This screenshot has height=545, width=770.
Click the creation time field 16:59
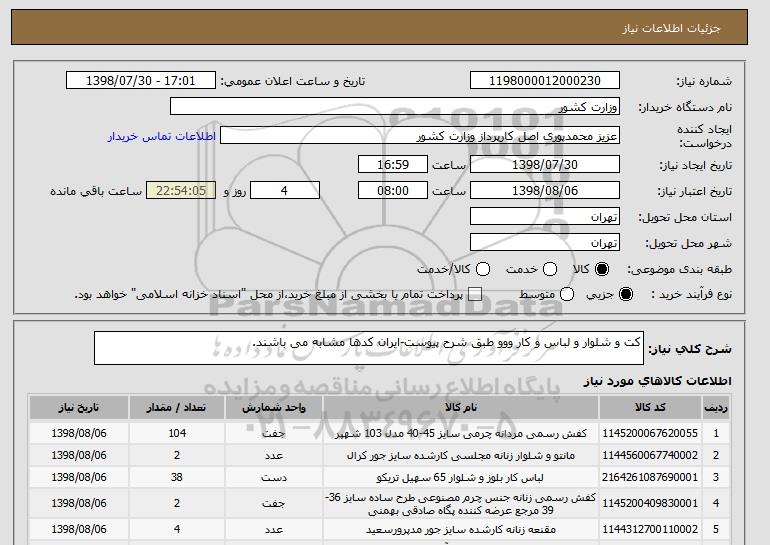click(393, 164)
